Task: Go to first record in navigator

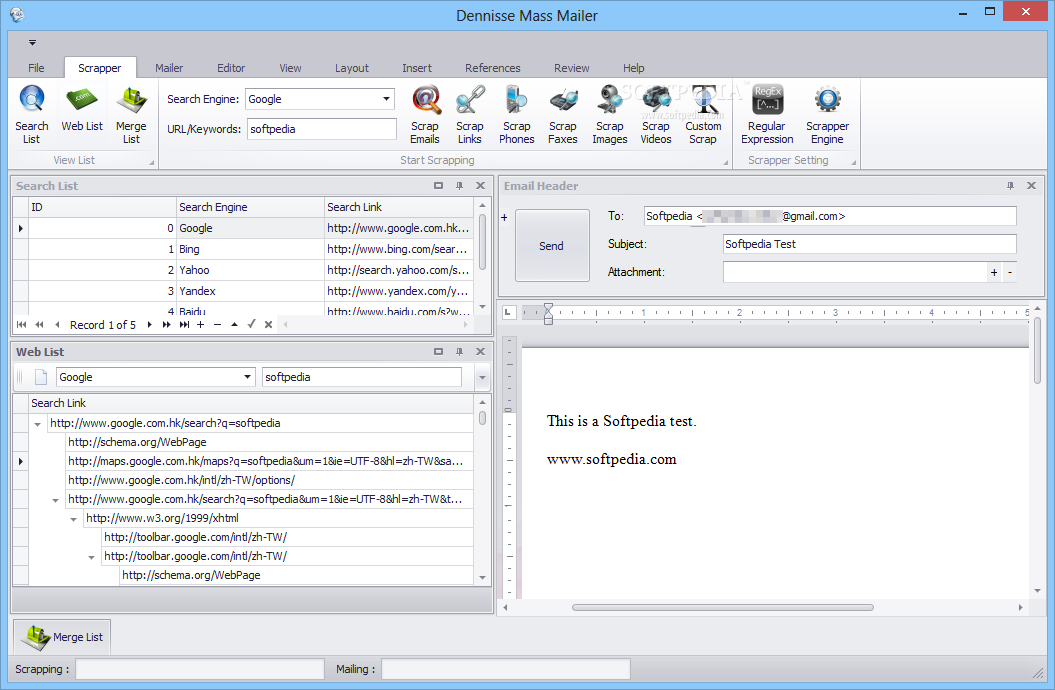Action: [x=22, y=325]
